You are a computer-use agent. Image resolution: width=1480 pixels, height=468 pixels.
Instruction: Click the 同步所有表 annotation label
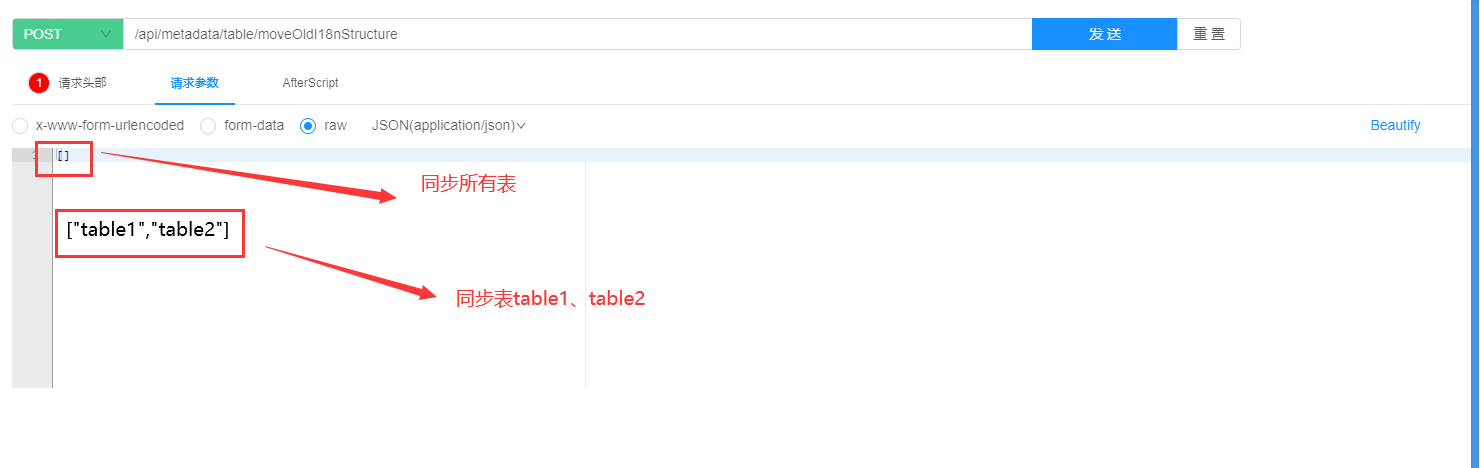[x=468, y=184]
